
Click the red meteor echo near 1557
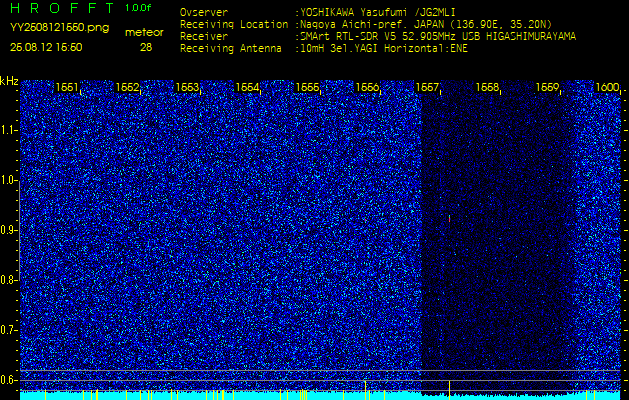tap(449, 219)
